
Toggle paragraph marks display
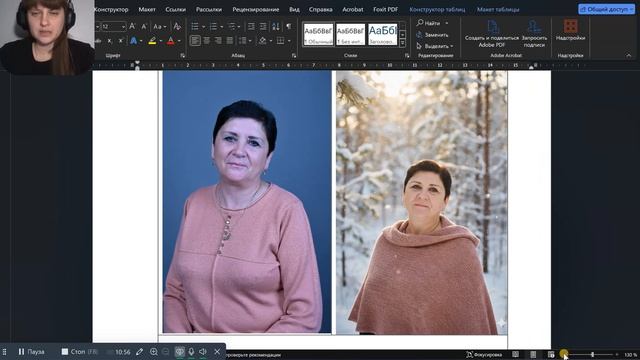[289, 27]
